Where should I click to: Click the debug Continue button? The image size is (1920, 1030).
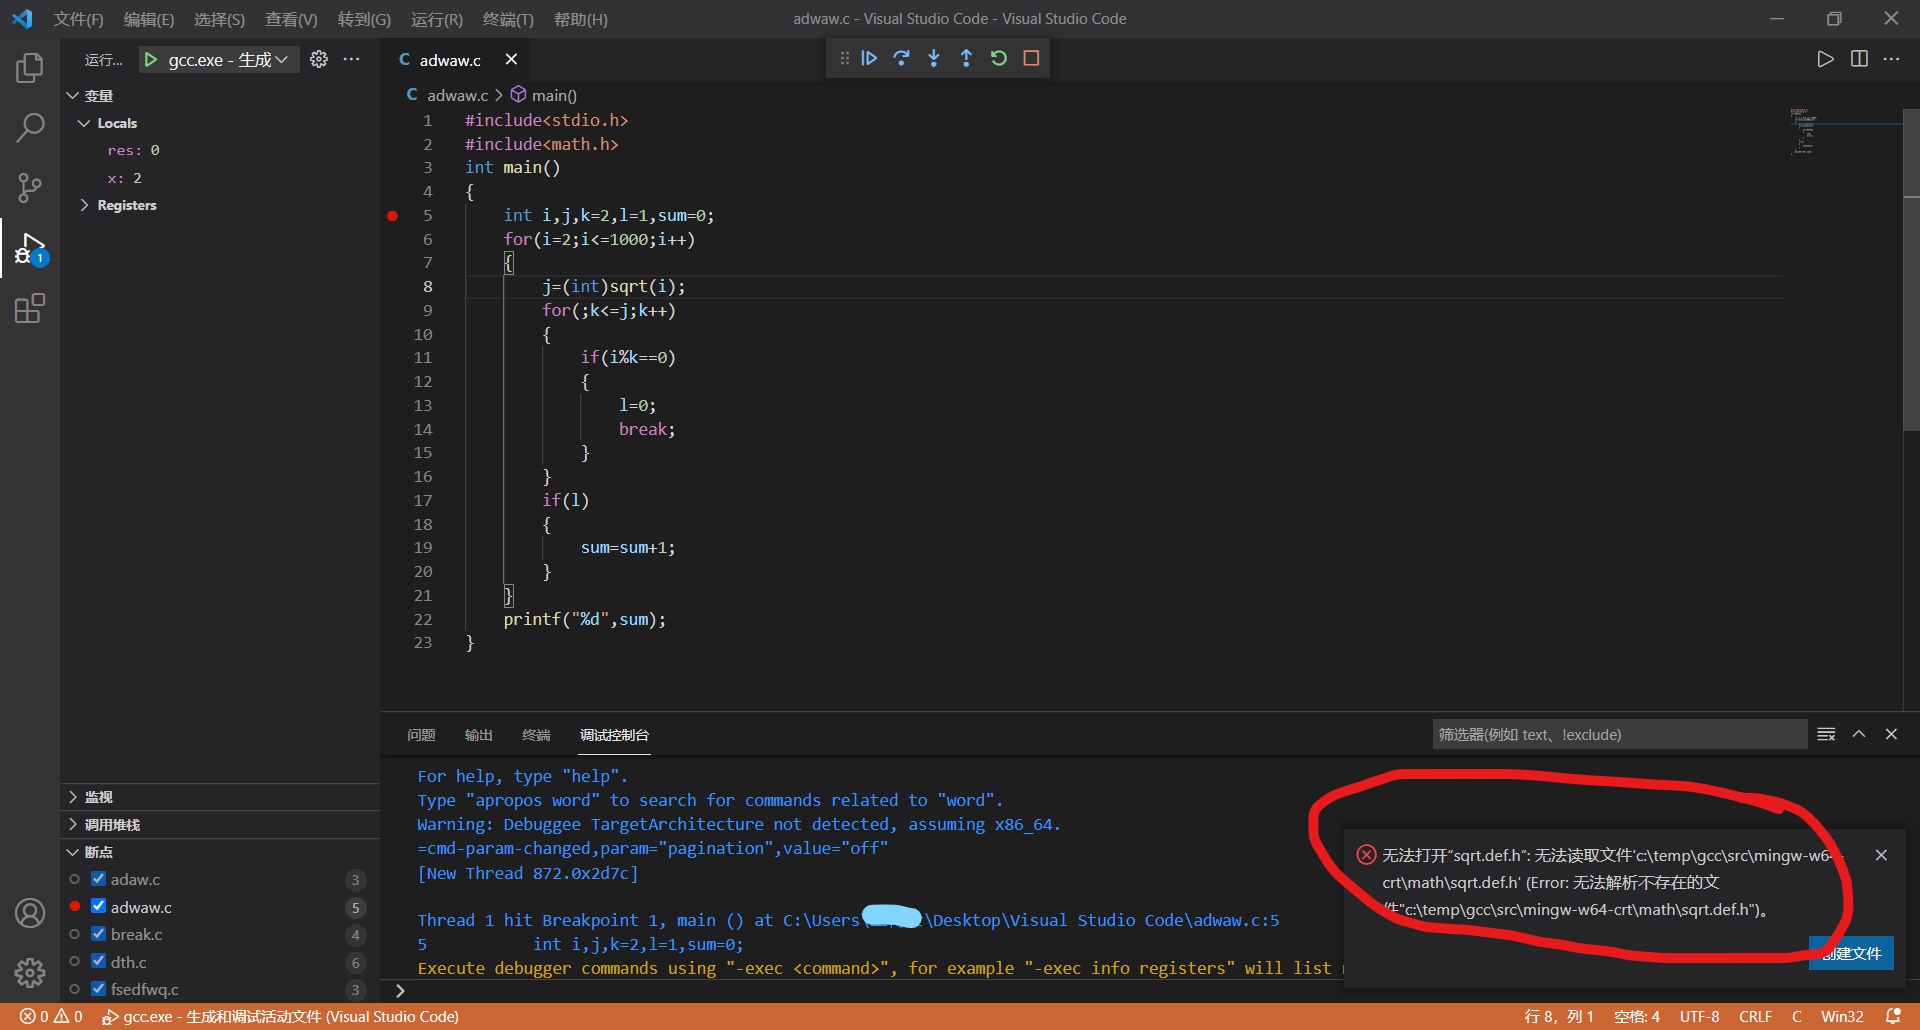(869, 58)
